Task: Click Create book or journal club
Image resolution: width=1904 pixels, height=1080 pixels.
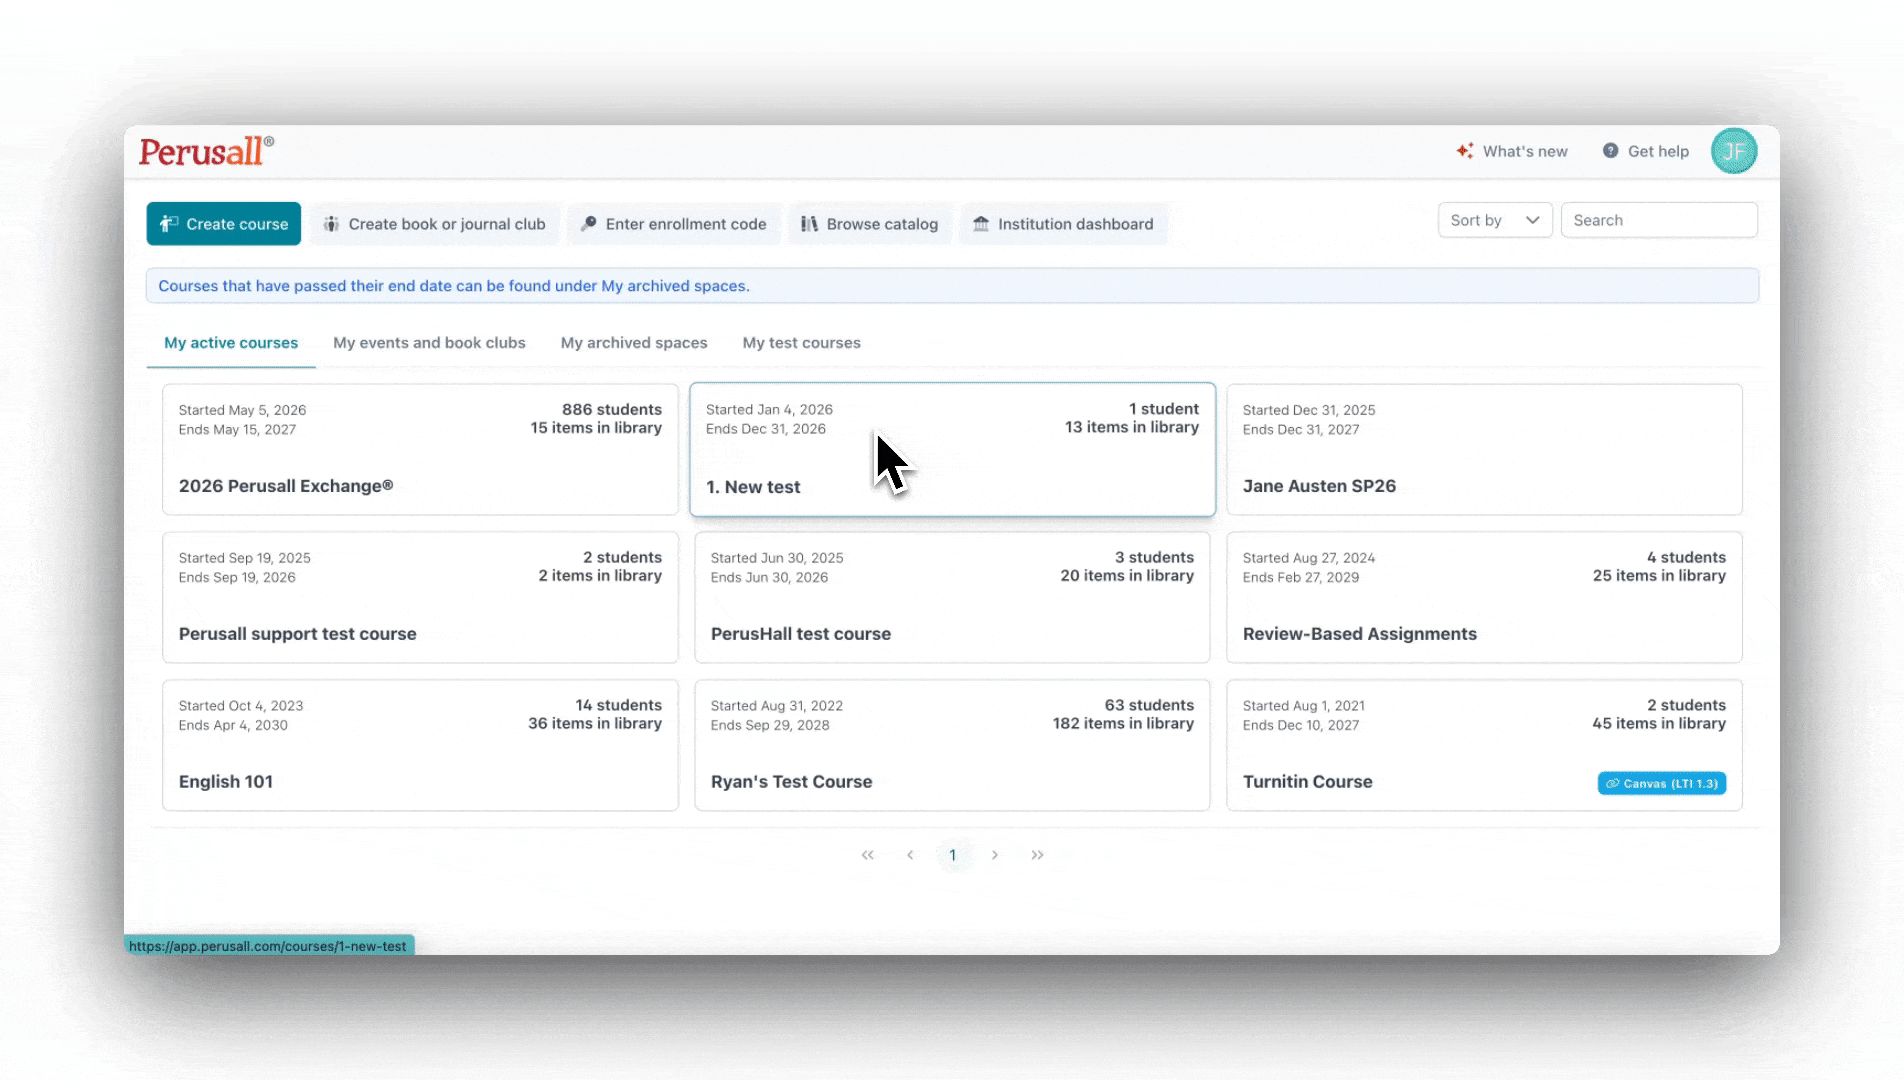Action: [434, 224]
